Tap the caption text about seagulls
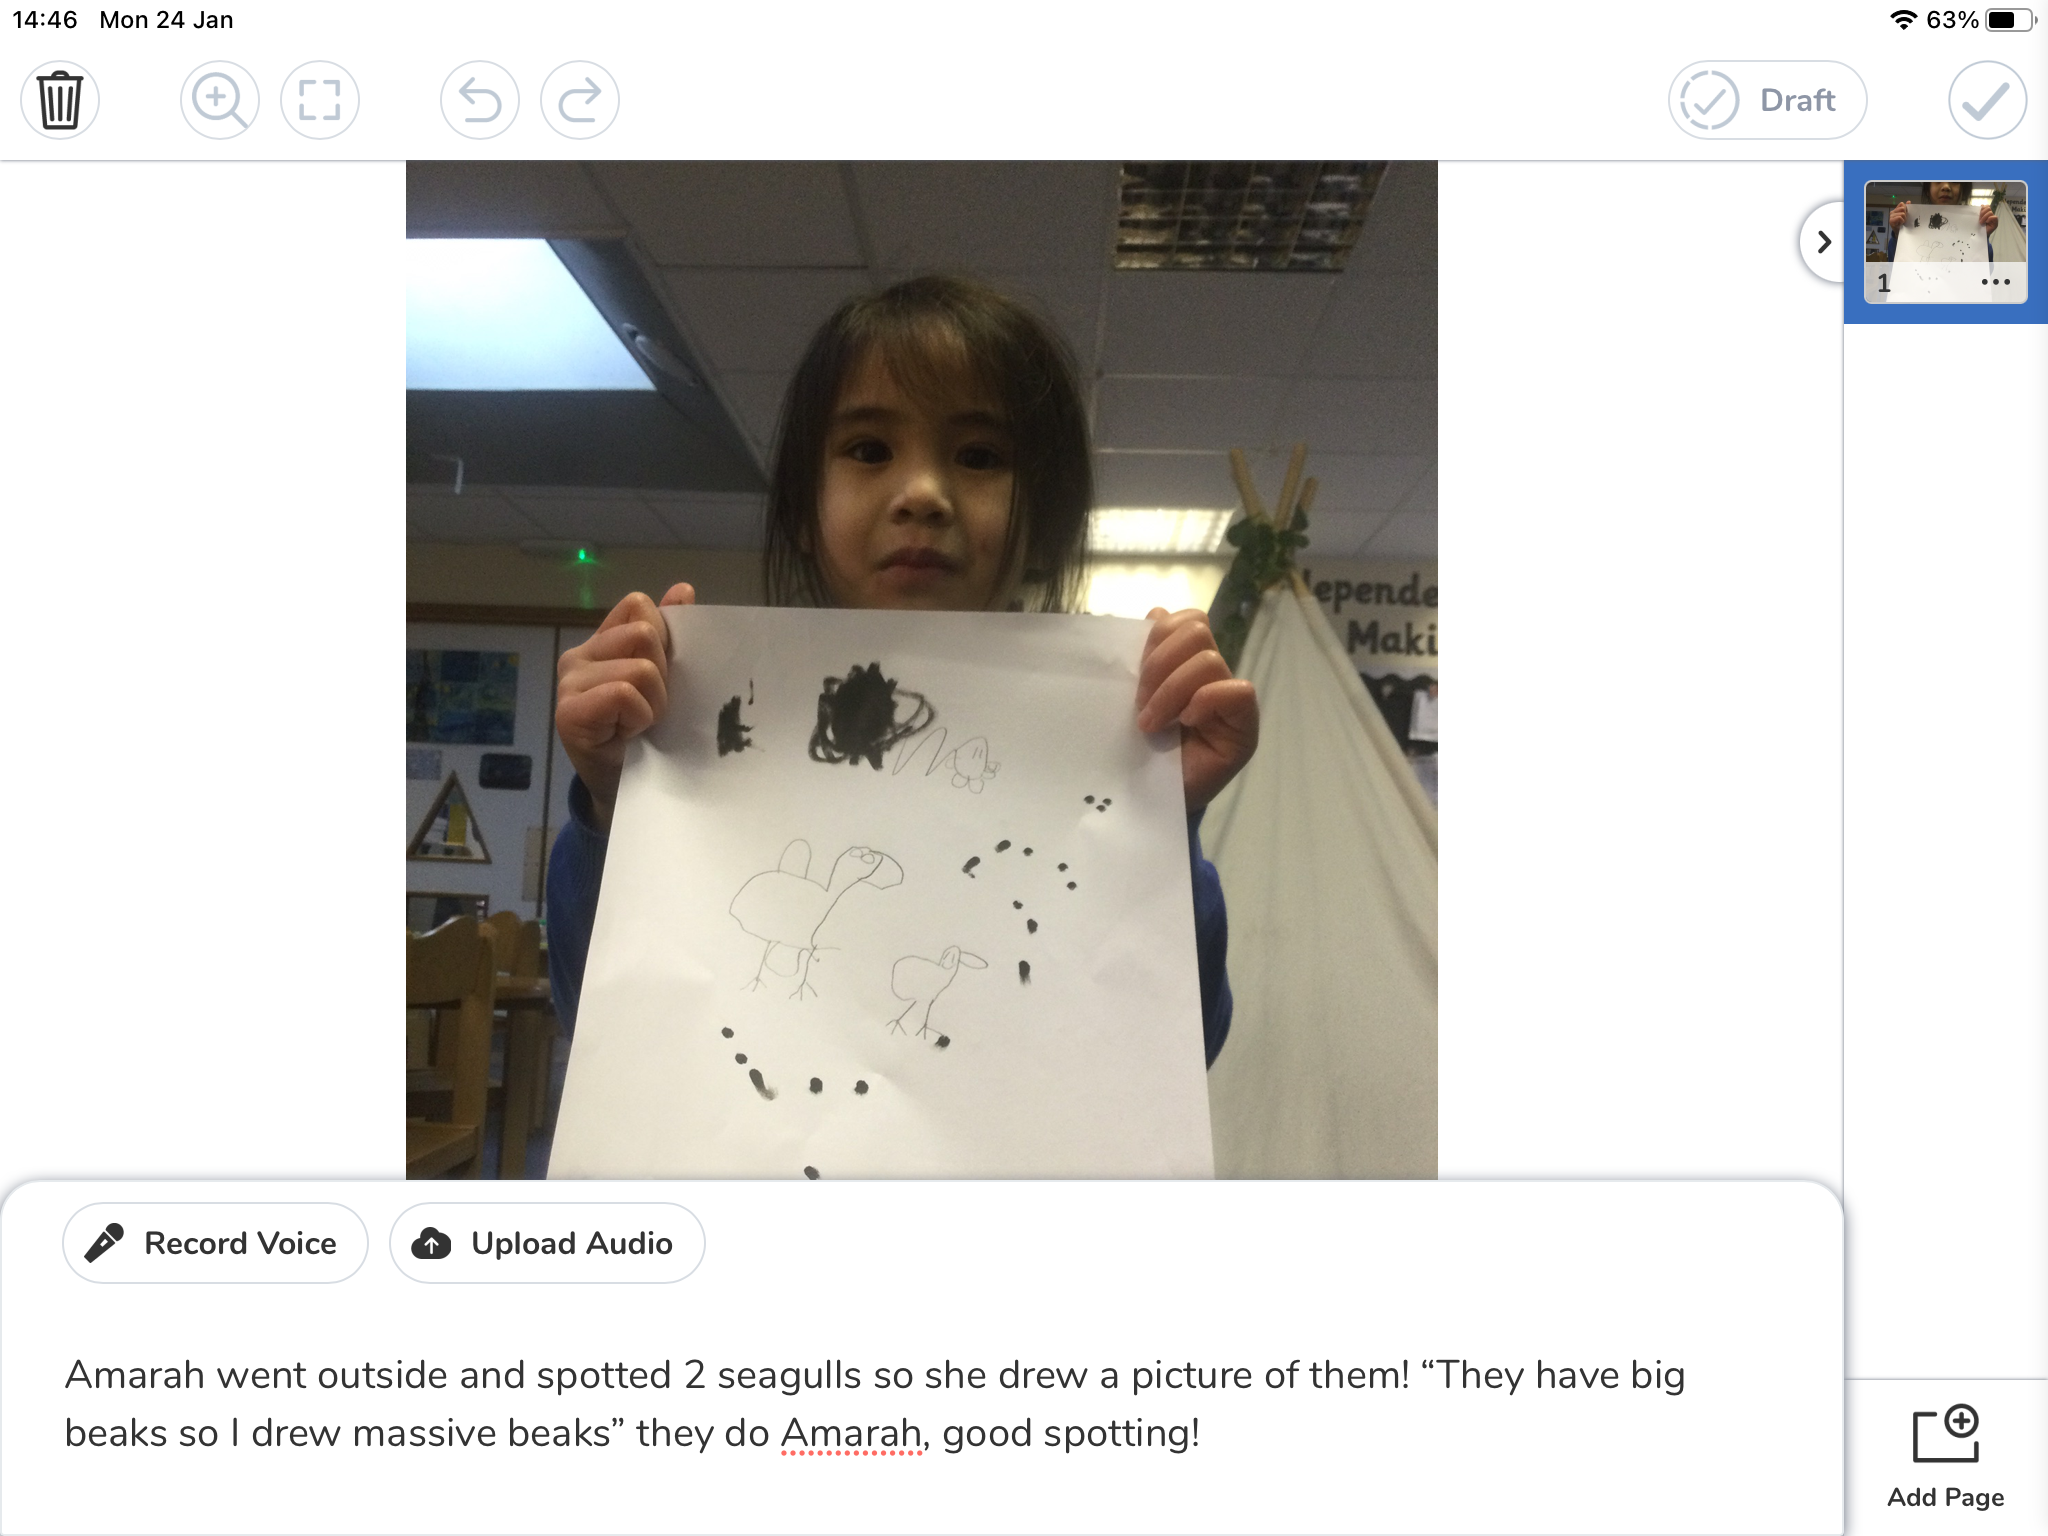The width and height of the screenshot is (2048, 1536). pos(875,1404)
